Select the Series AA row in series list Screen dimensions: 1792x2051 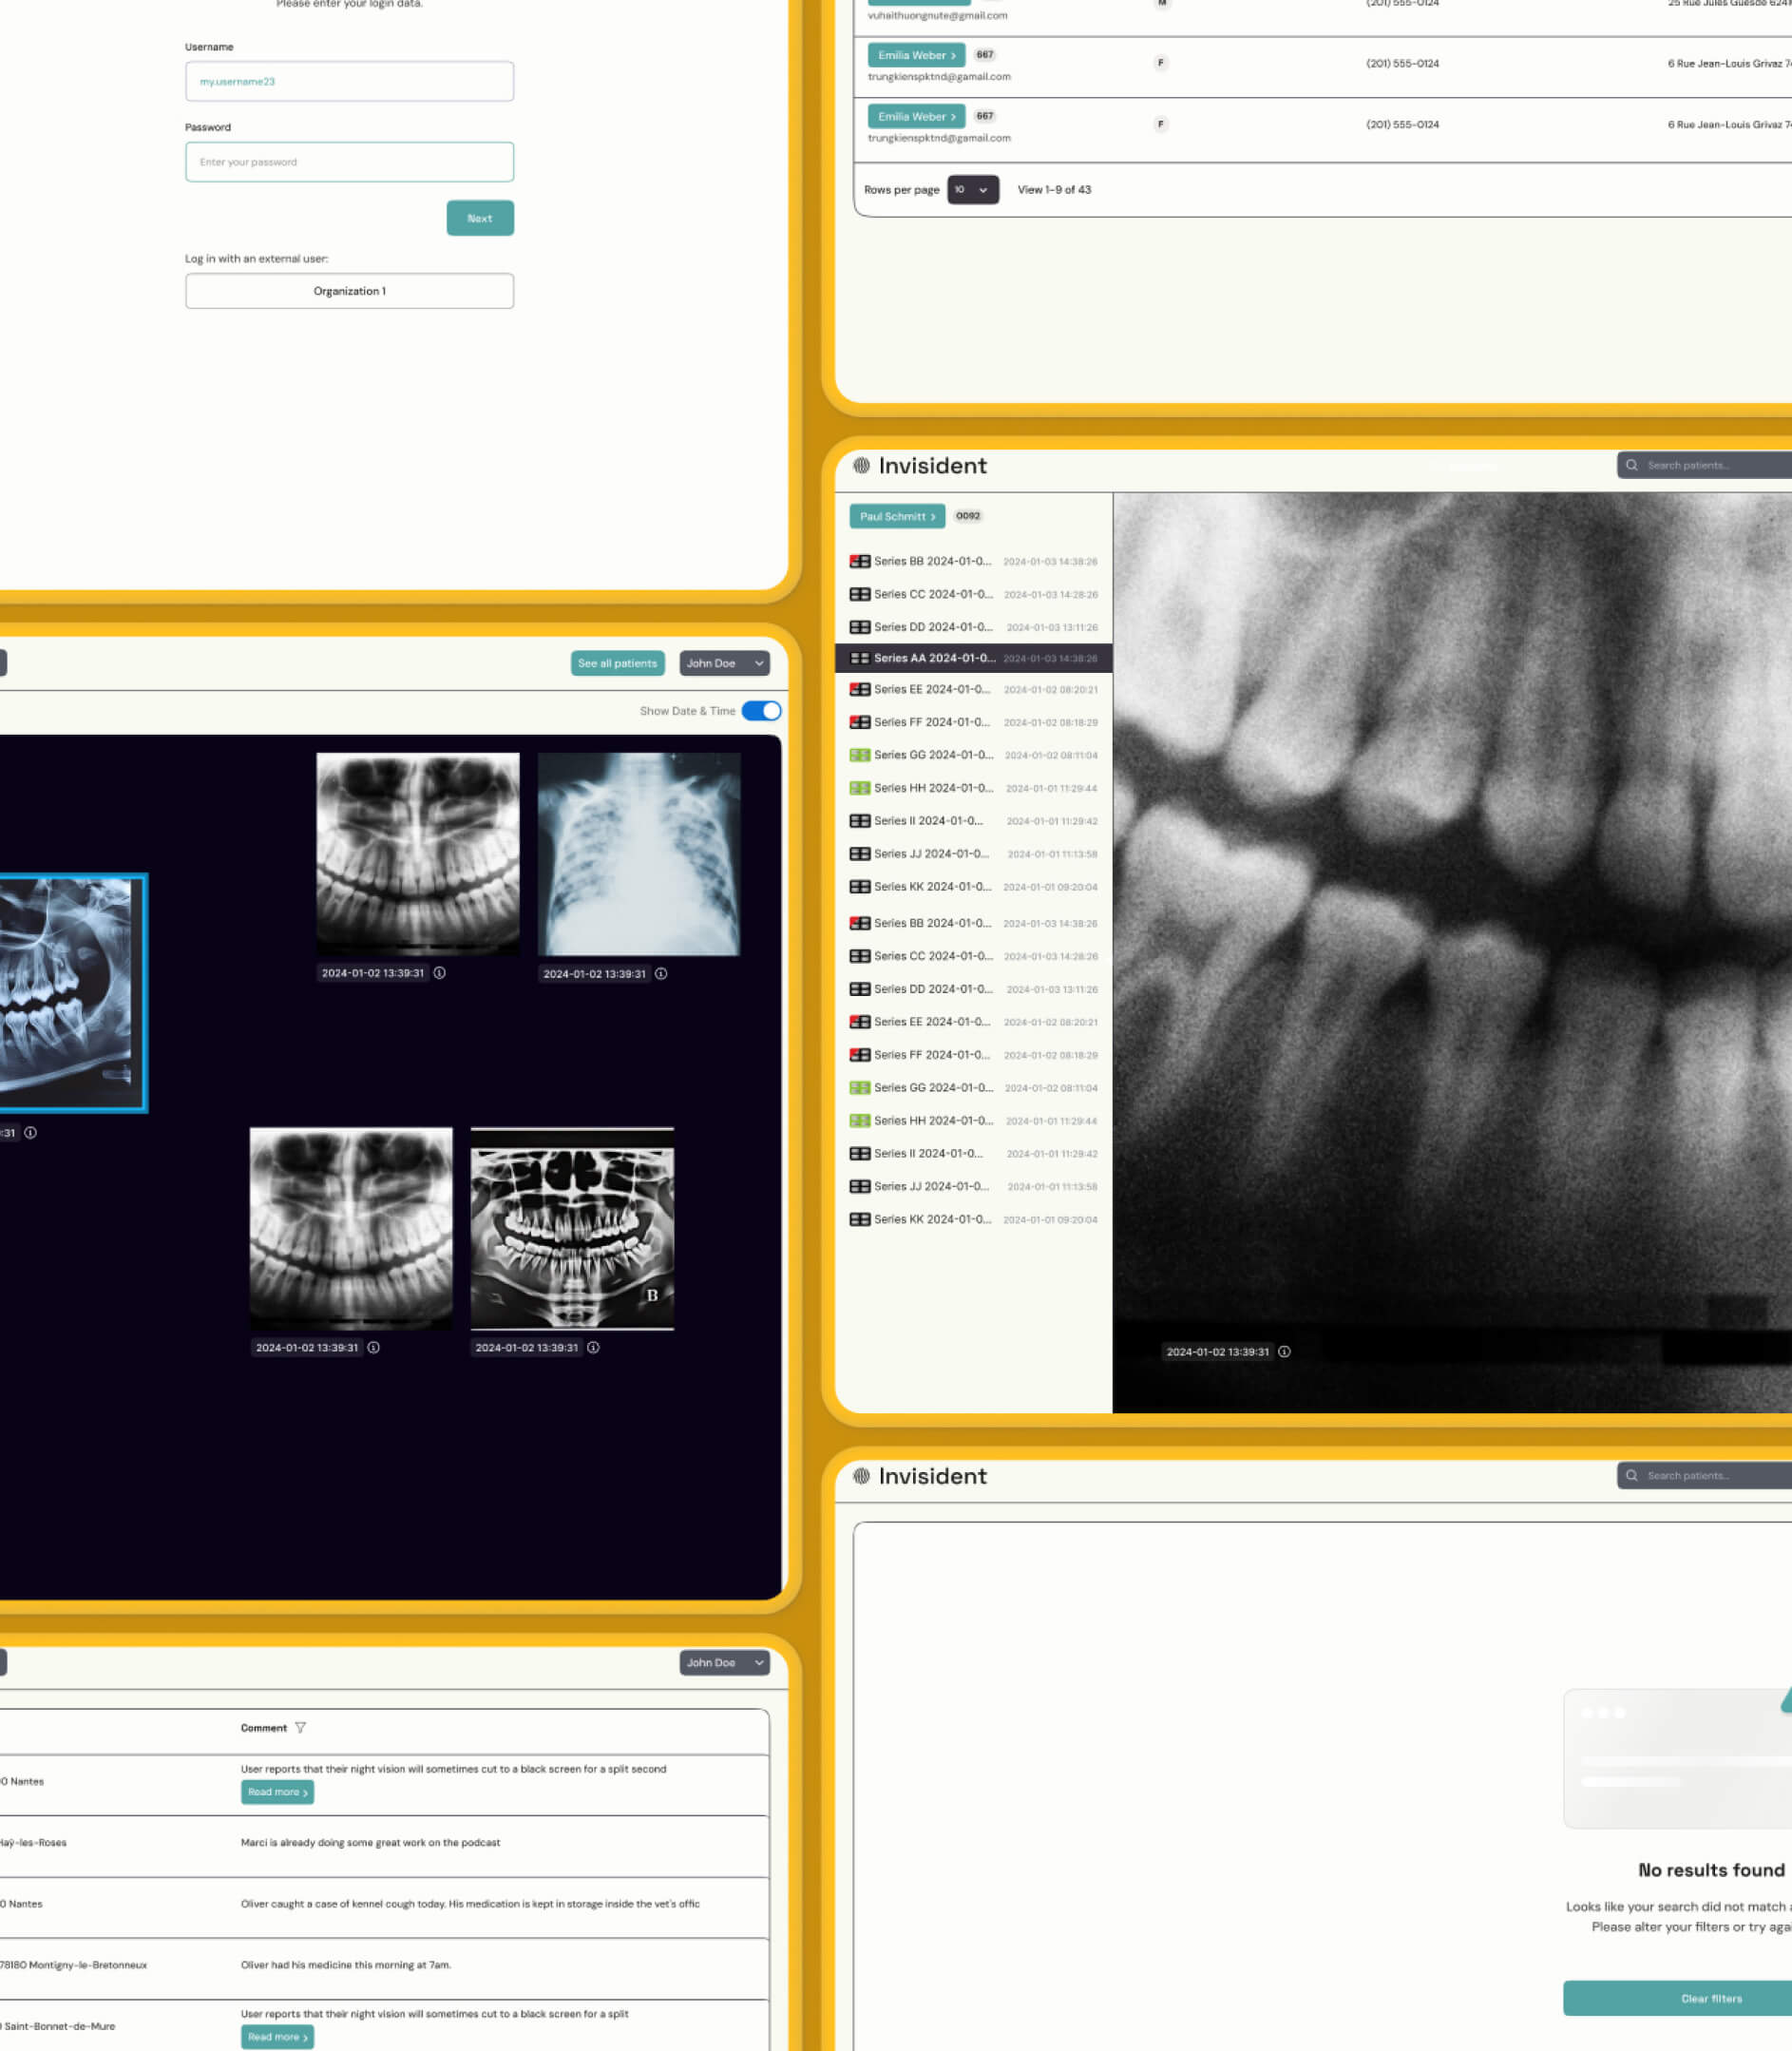tap(973, 658)
